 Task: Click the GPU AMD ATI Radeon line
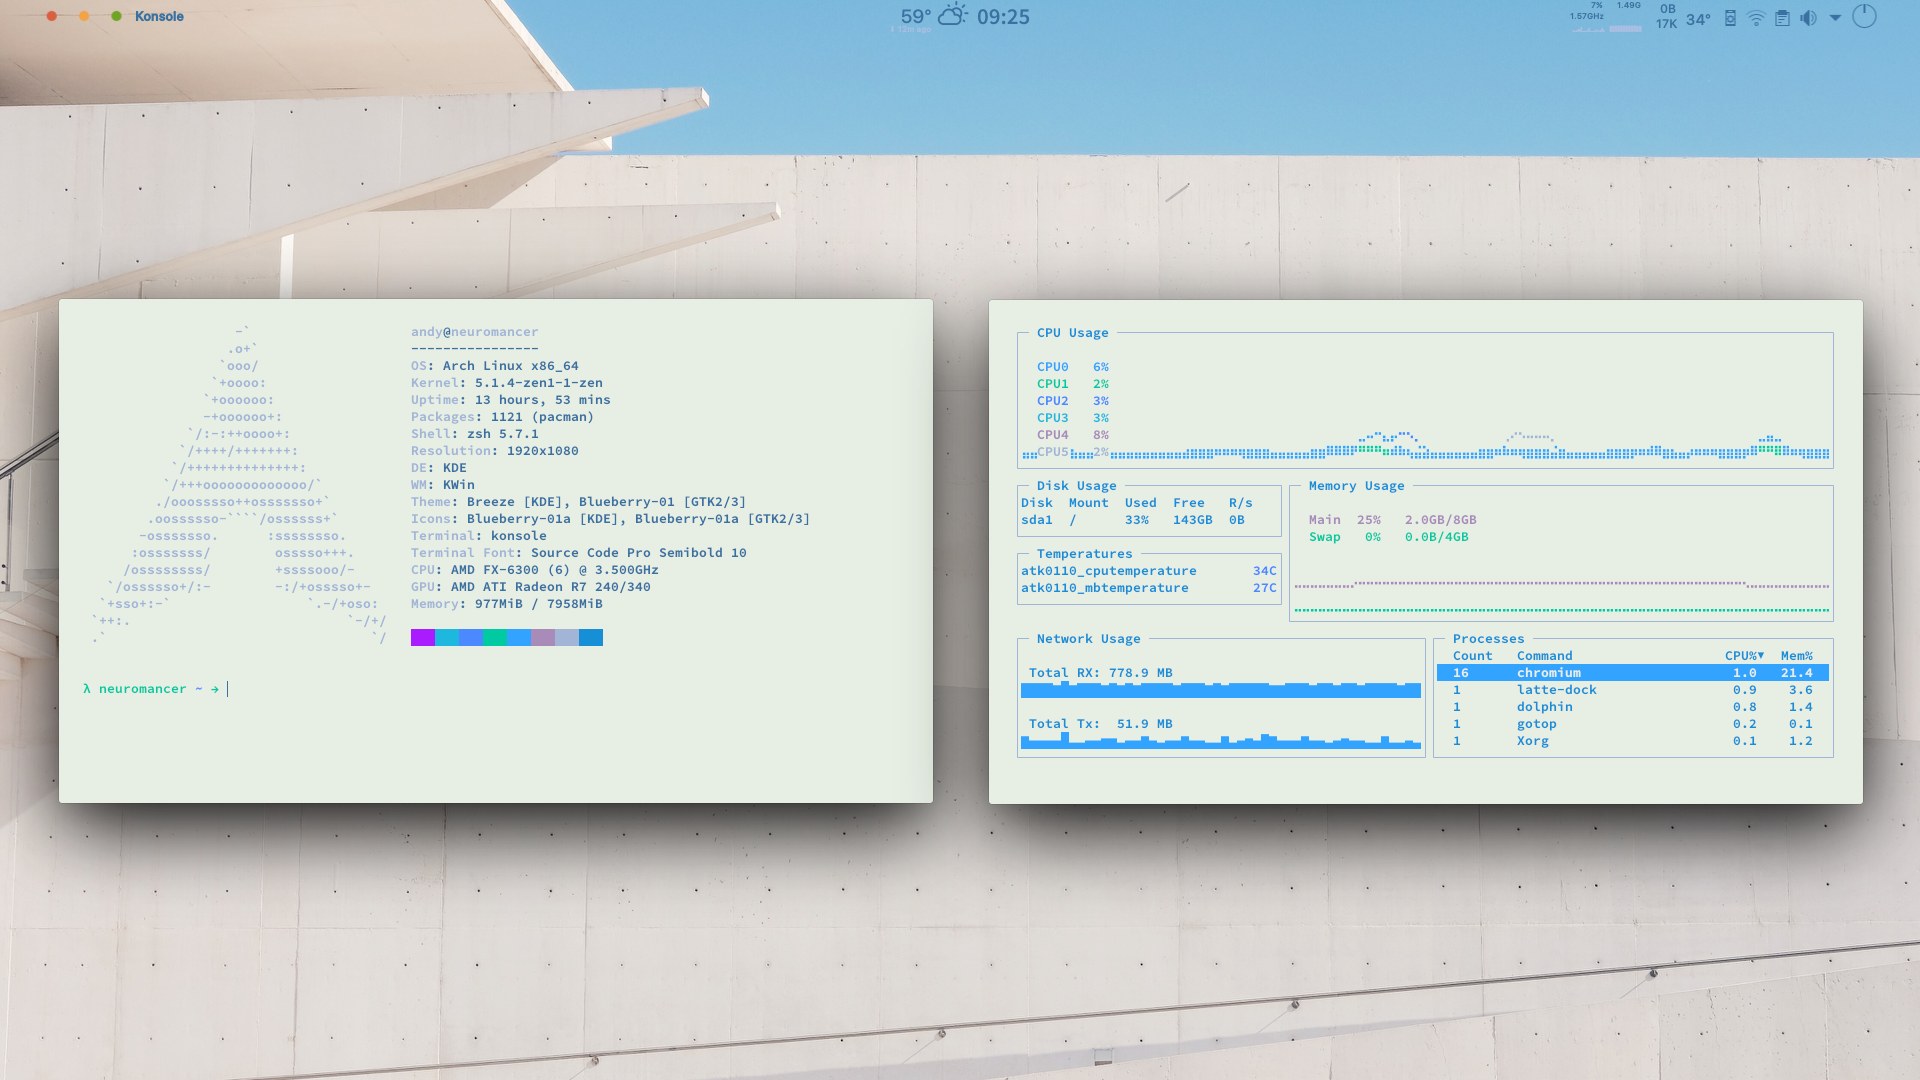point(530,587)
